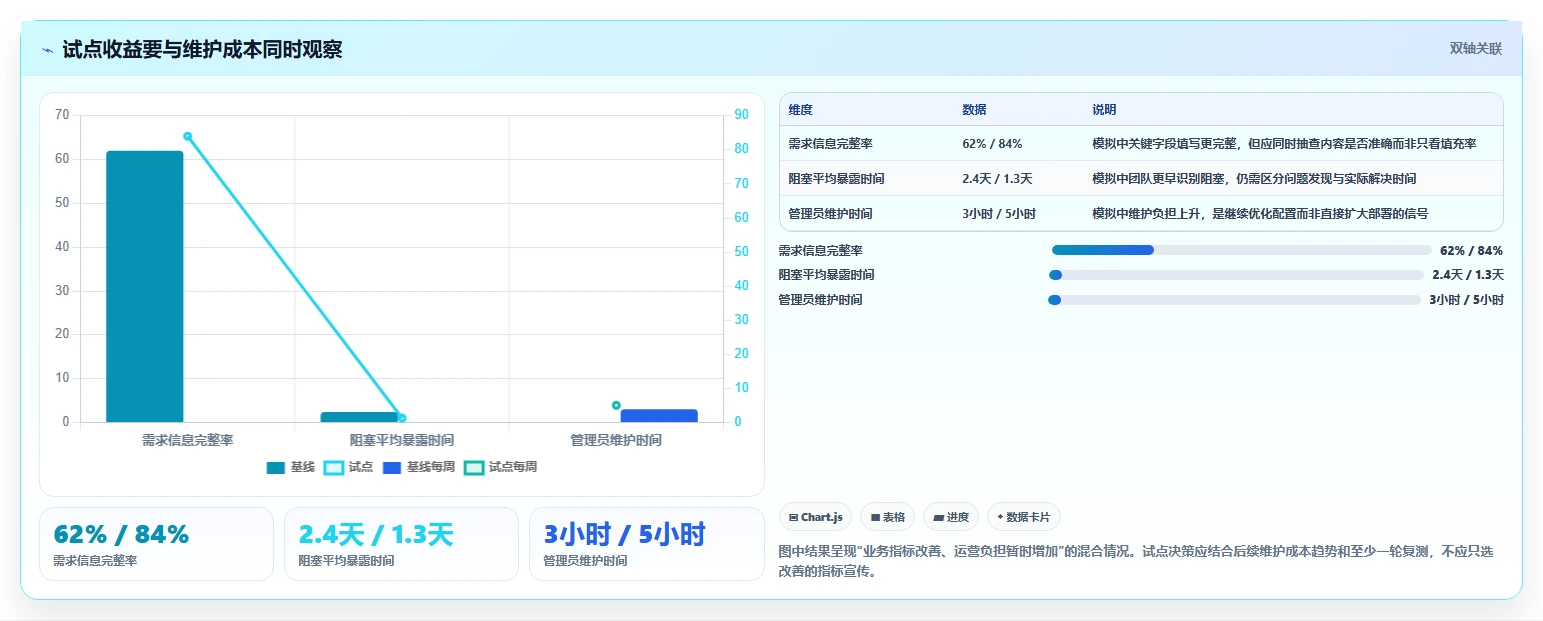Click the title 试点收益要与维护成本同时观察

(x=202, y=49)
